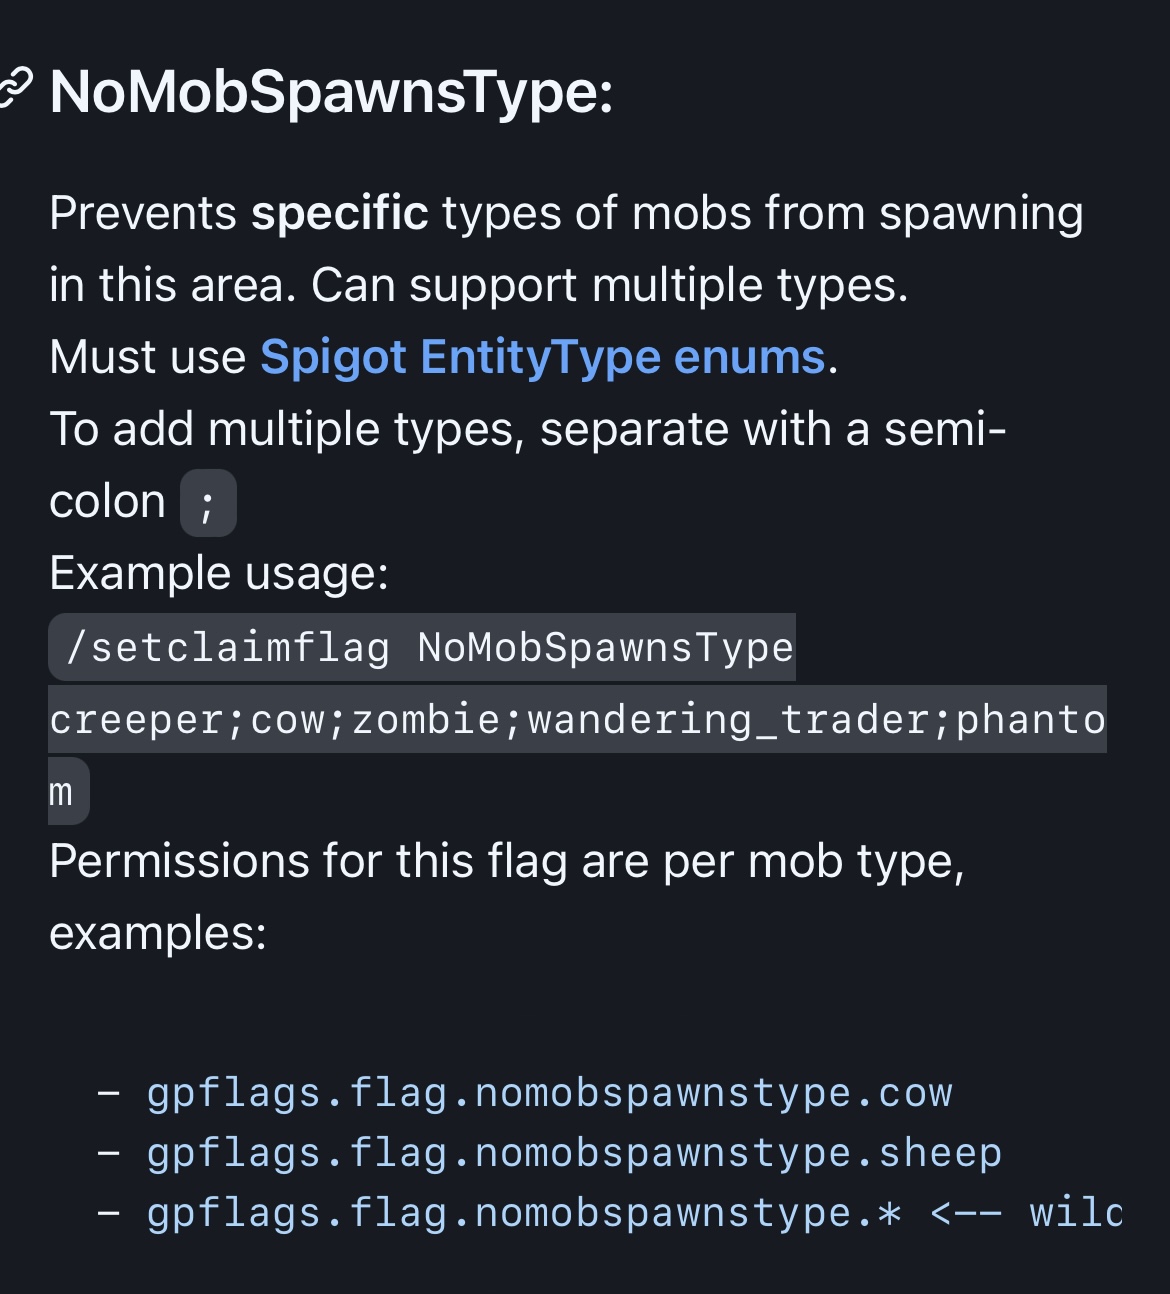The width and height of the screenshot is (1170, 1294).
Task: Click the nomobspawnstype.* wildcard permission line
Action: click(524, 1213)
